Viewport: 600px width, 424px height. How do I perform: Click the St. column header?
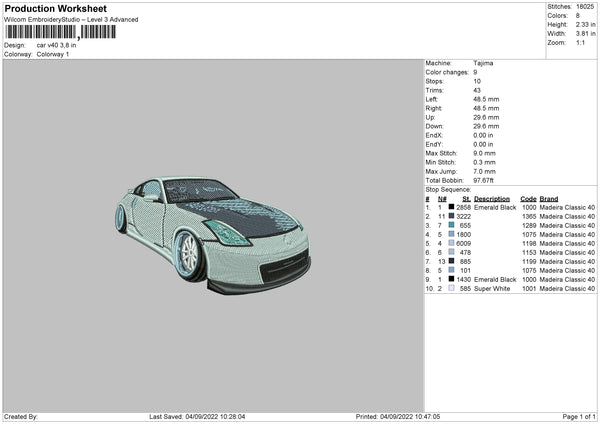click(x=465, y=198)
